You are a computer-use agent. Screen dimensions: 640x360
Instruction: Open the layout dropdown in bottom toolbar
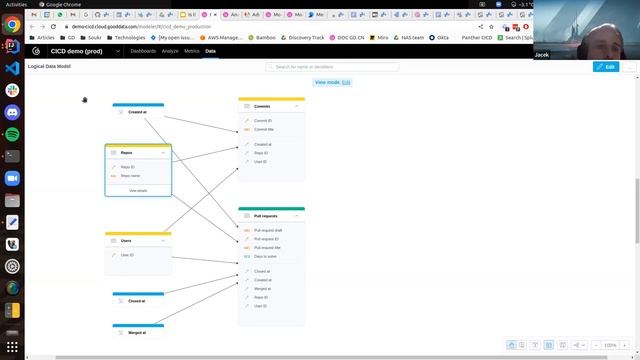click(x=579, y=345)
